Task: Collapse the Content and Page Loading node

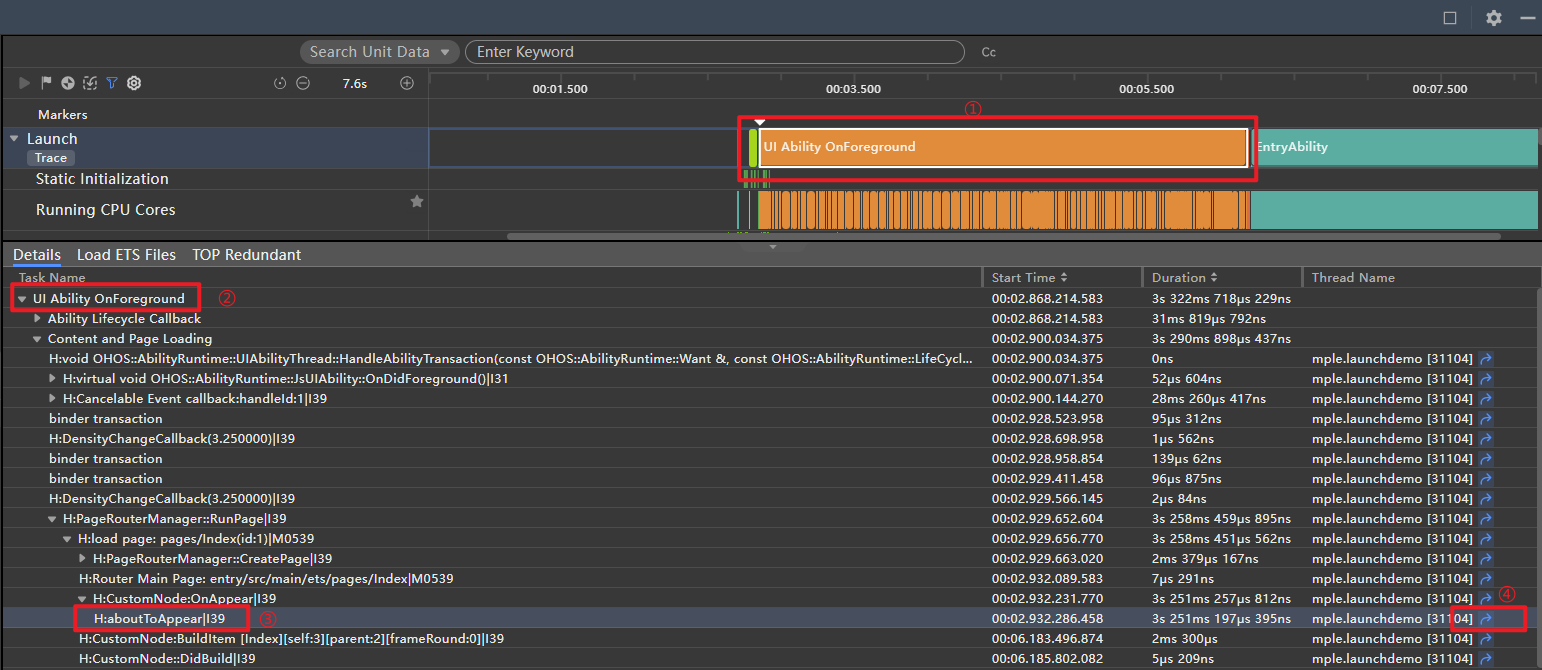Action: [38, 339]
